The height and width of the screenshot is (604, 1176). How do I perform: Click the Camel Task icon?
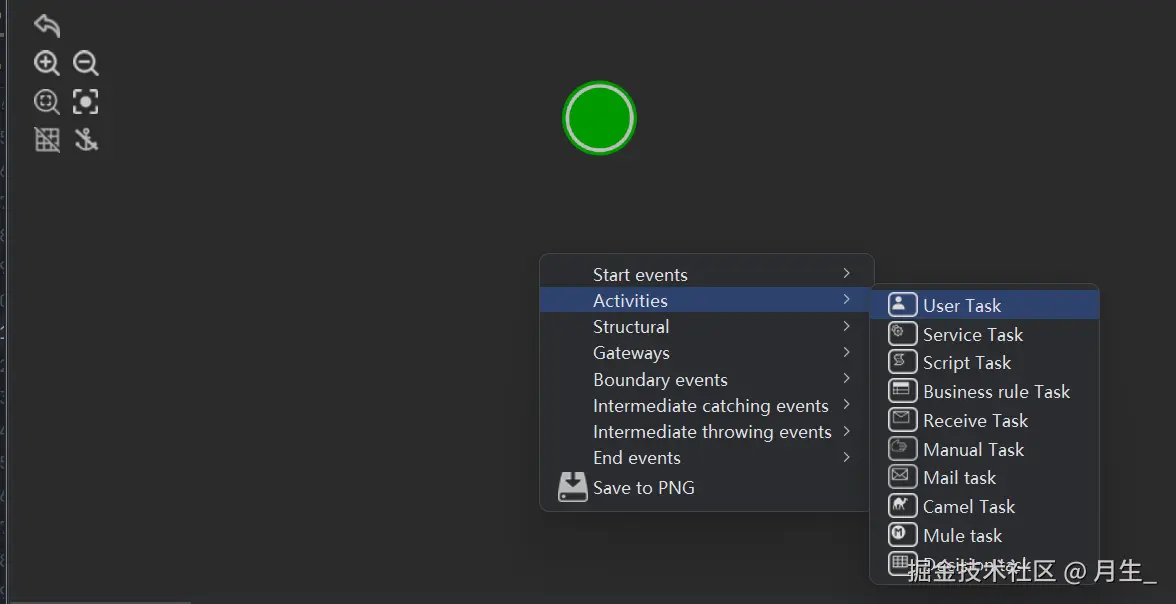point(902,506)
